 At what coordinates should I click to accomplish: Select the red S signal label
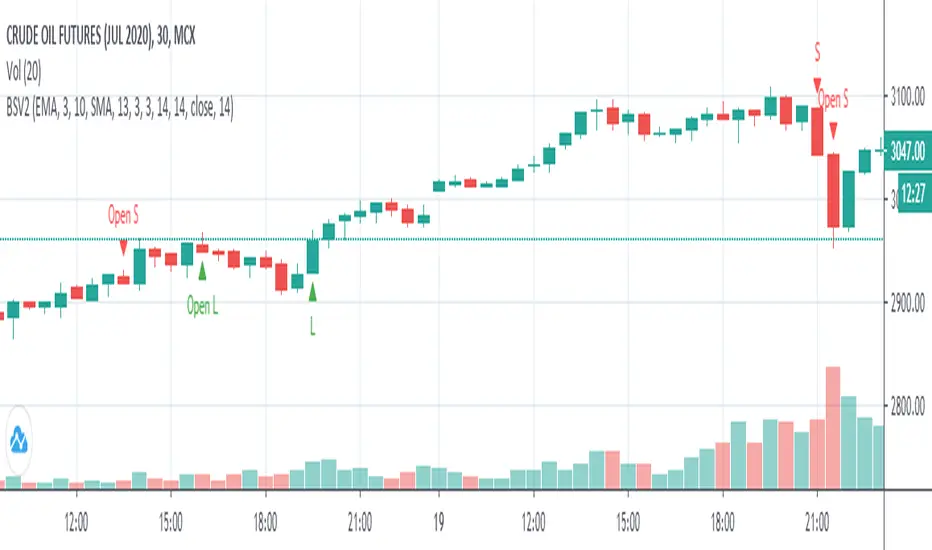coord(817,48)
